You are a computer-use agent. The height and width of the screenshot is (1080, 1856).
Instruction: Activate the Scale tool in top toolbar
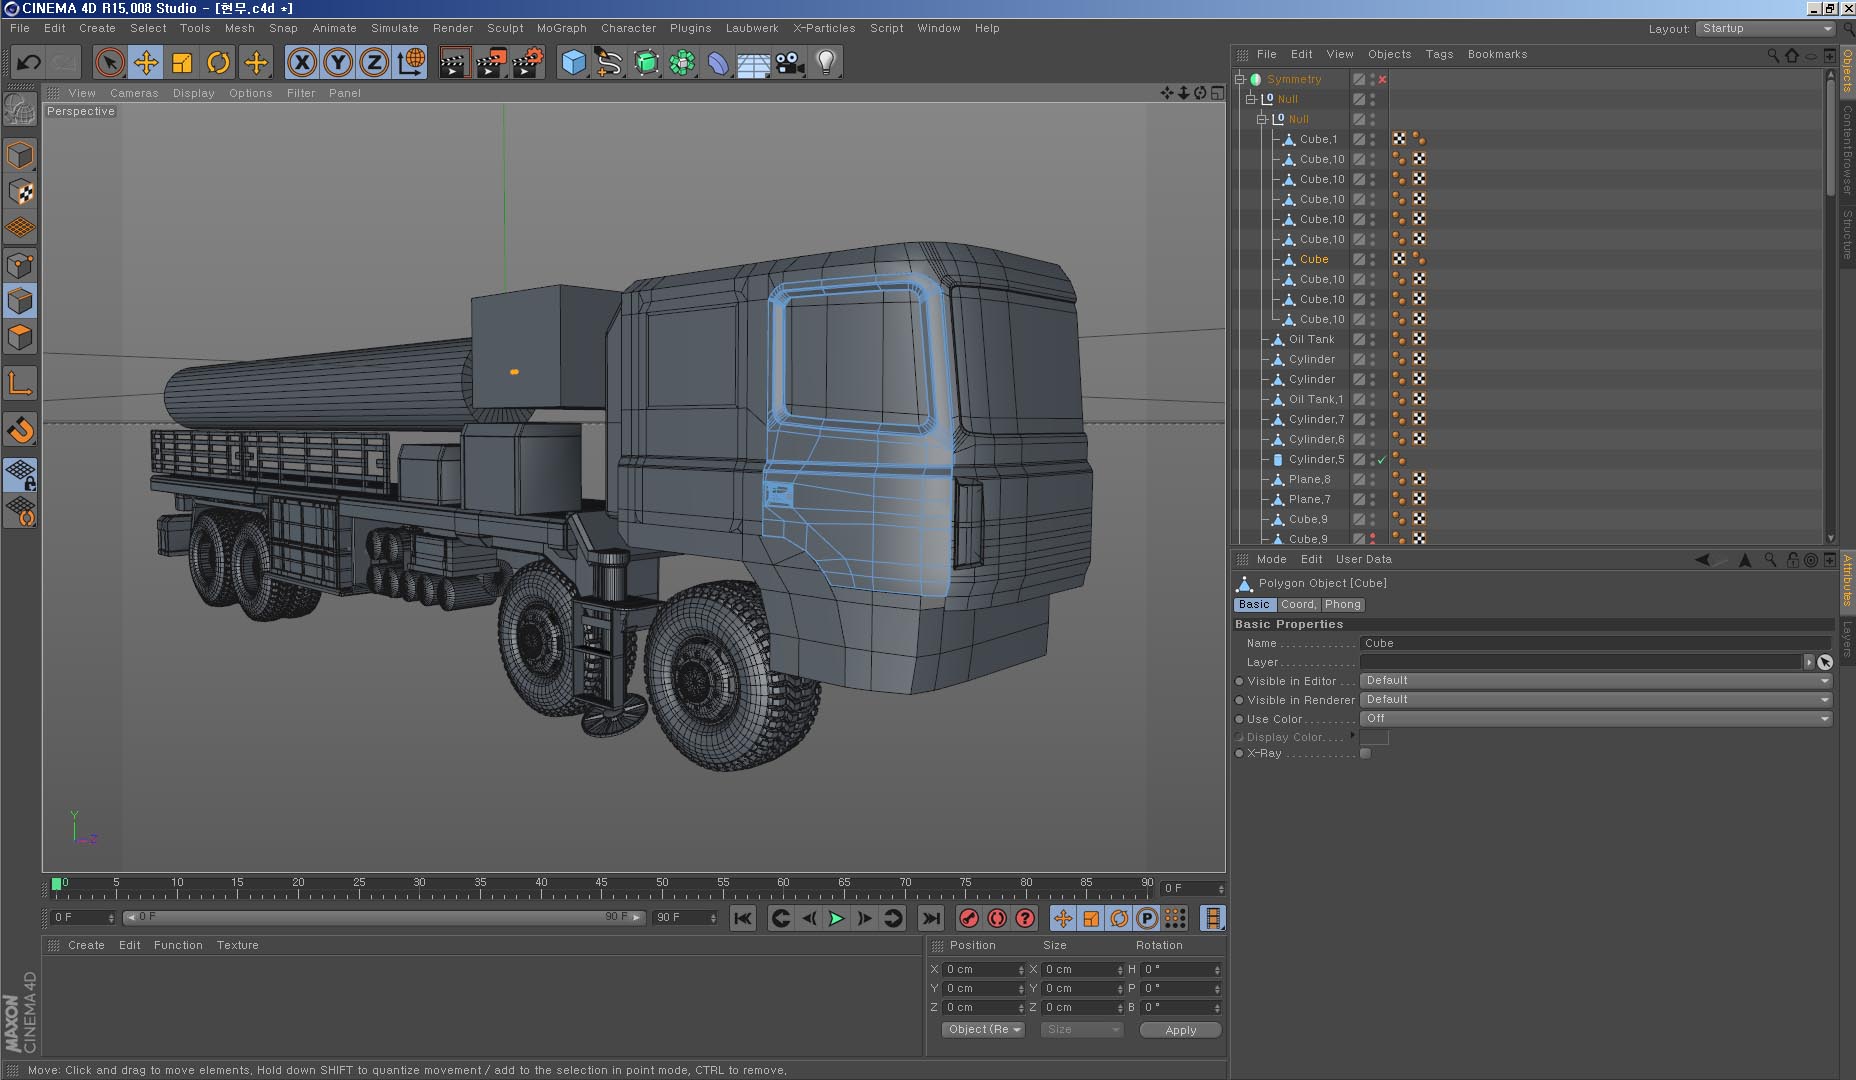182,63
